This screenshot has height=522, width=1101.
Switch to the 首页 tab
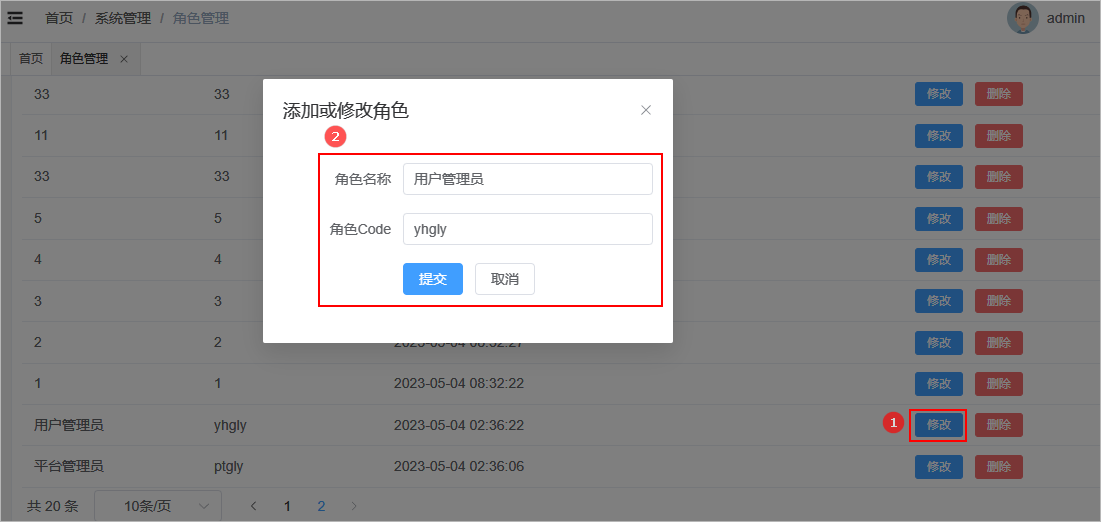(x=31, y=59)
